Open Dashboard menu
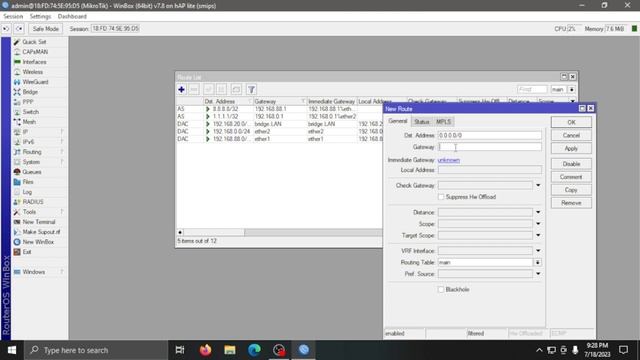This screenshot has height=360, width=640. point(72,16)
